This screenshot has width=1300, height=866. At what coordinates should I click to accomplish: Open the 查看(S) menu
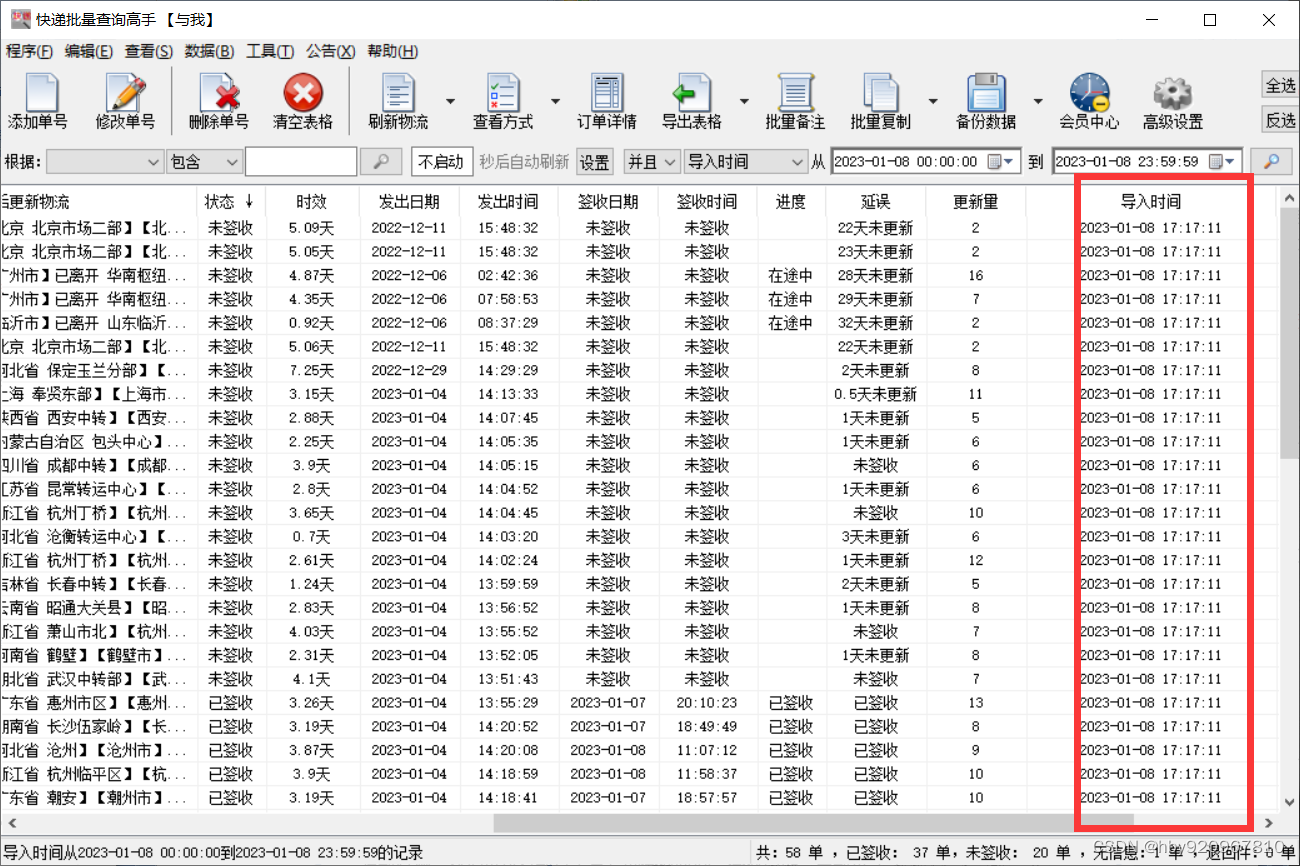[x=149, y=52]
